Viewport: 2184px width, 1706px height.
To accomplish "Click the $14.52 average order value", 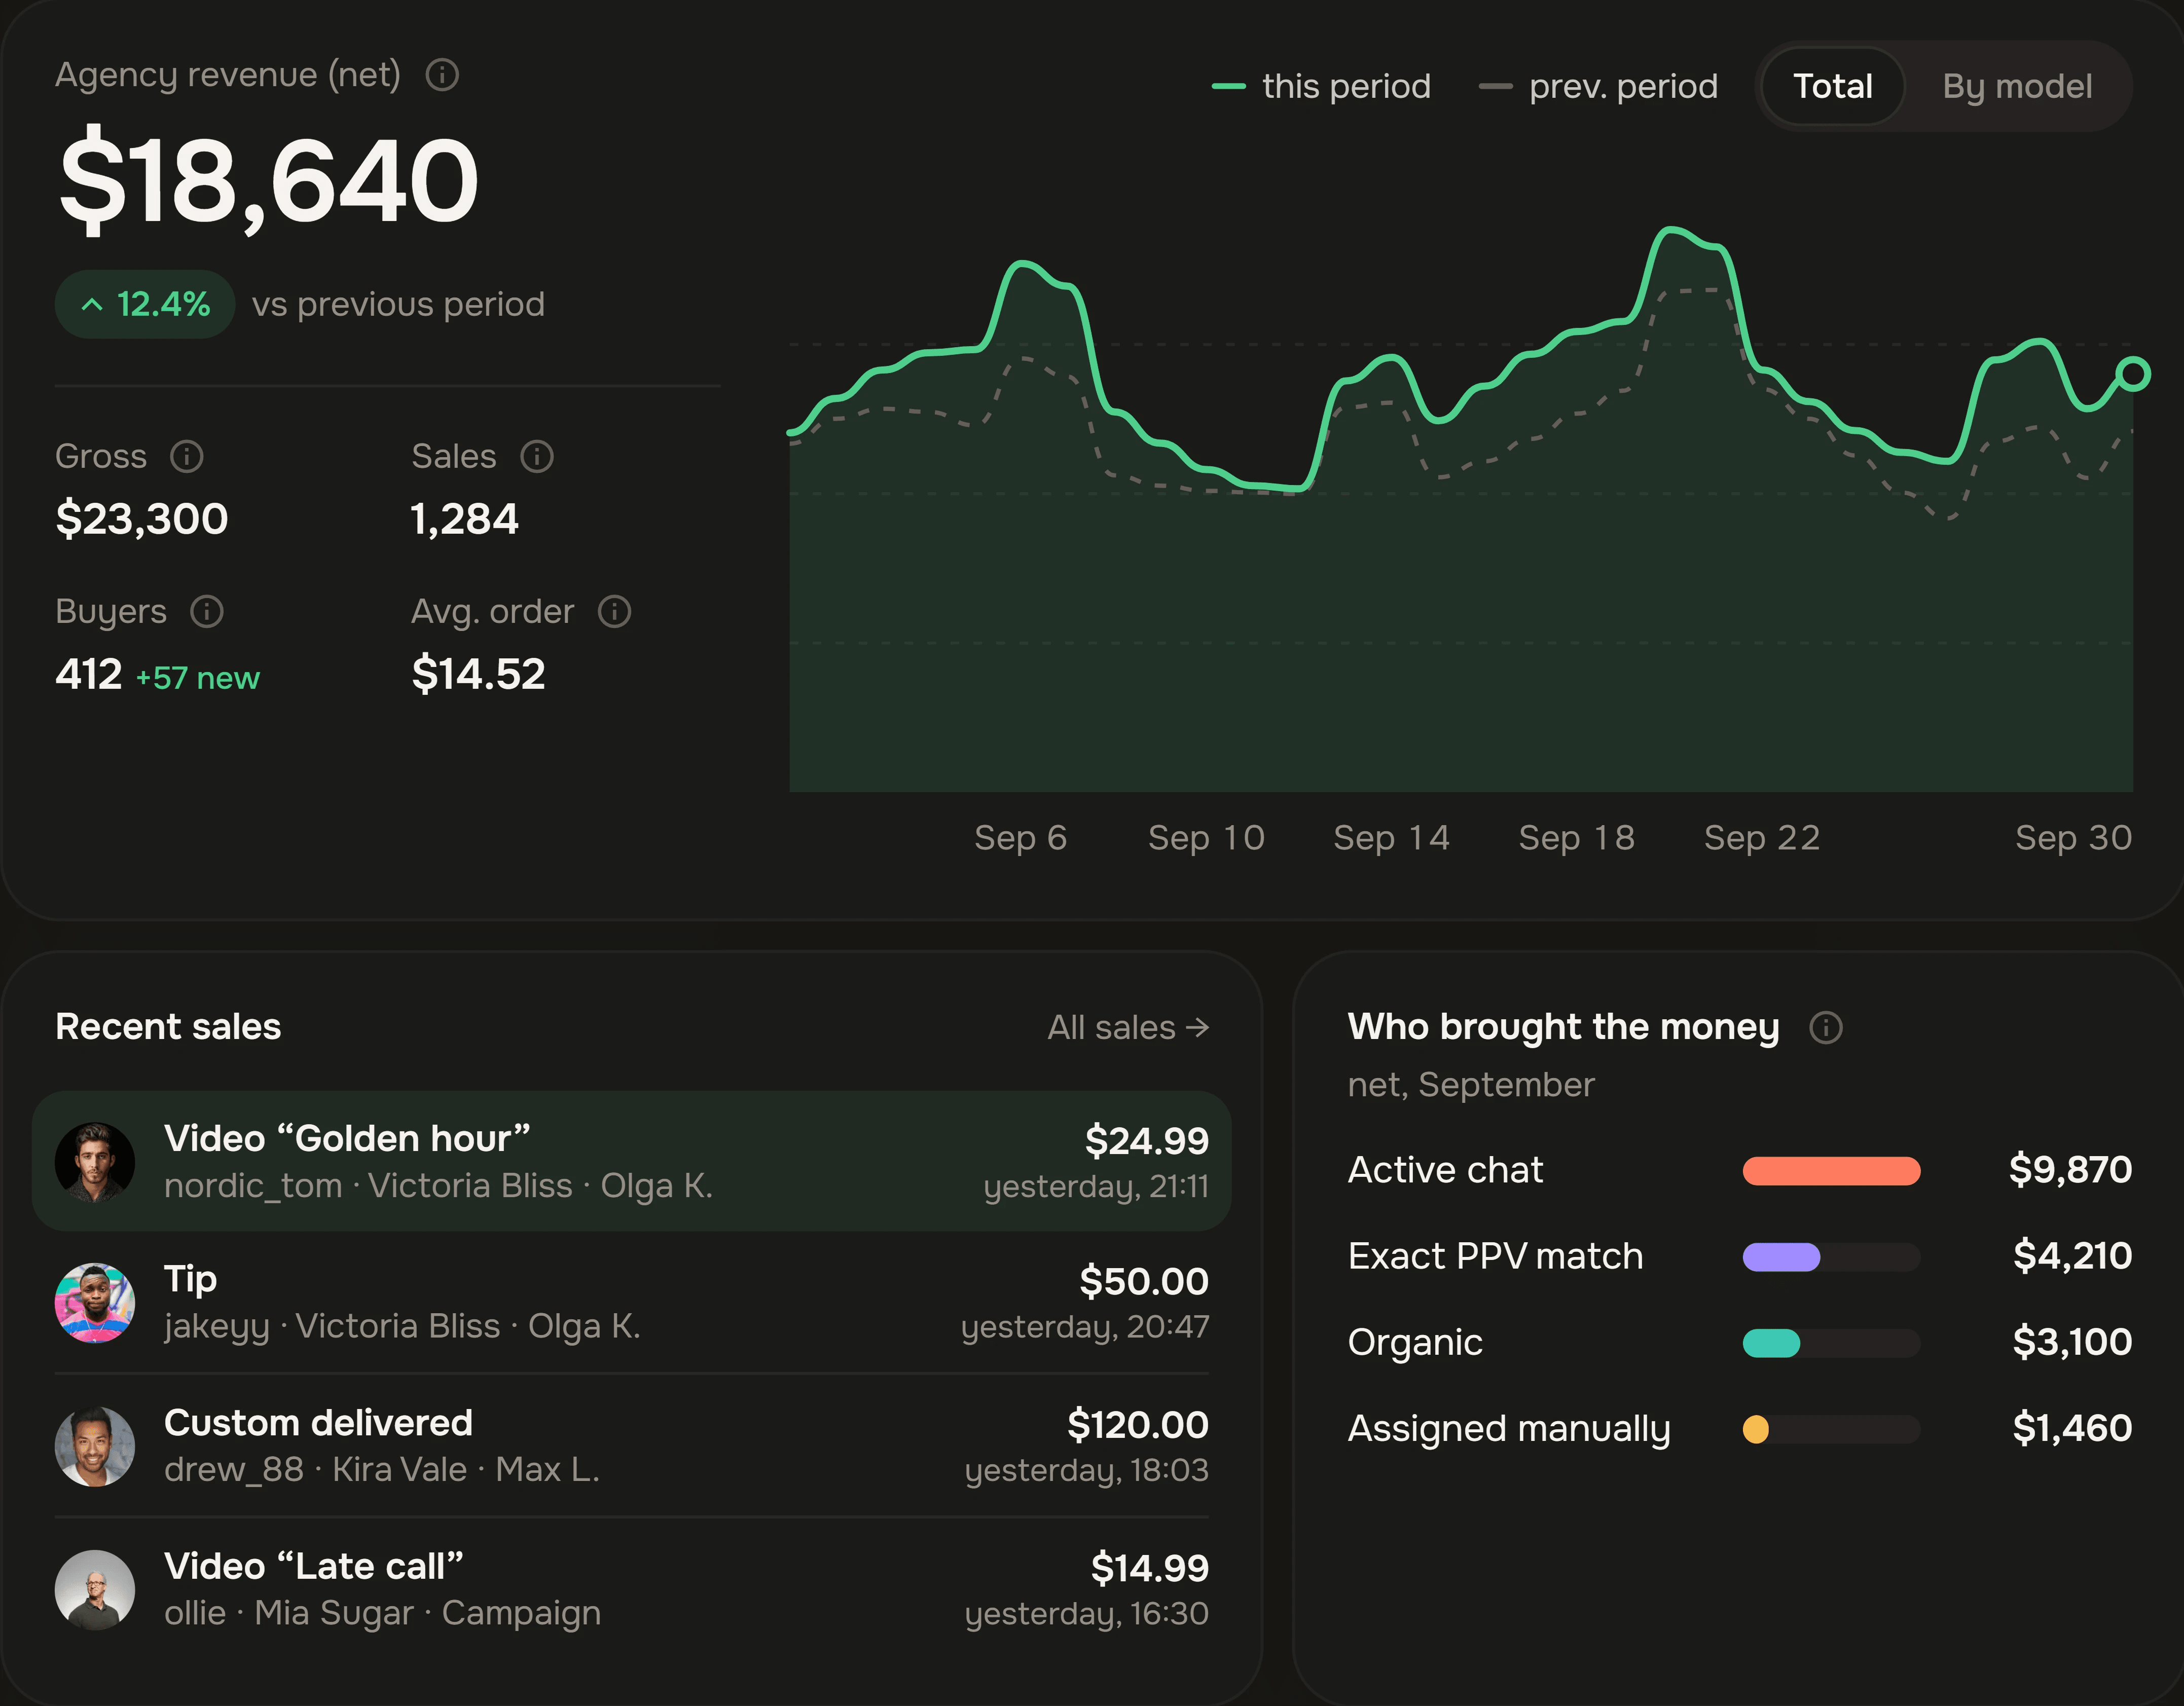I will point(478,674).
